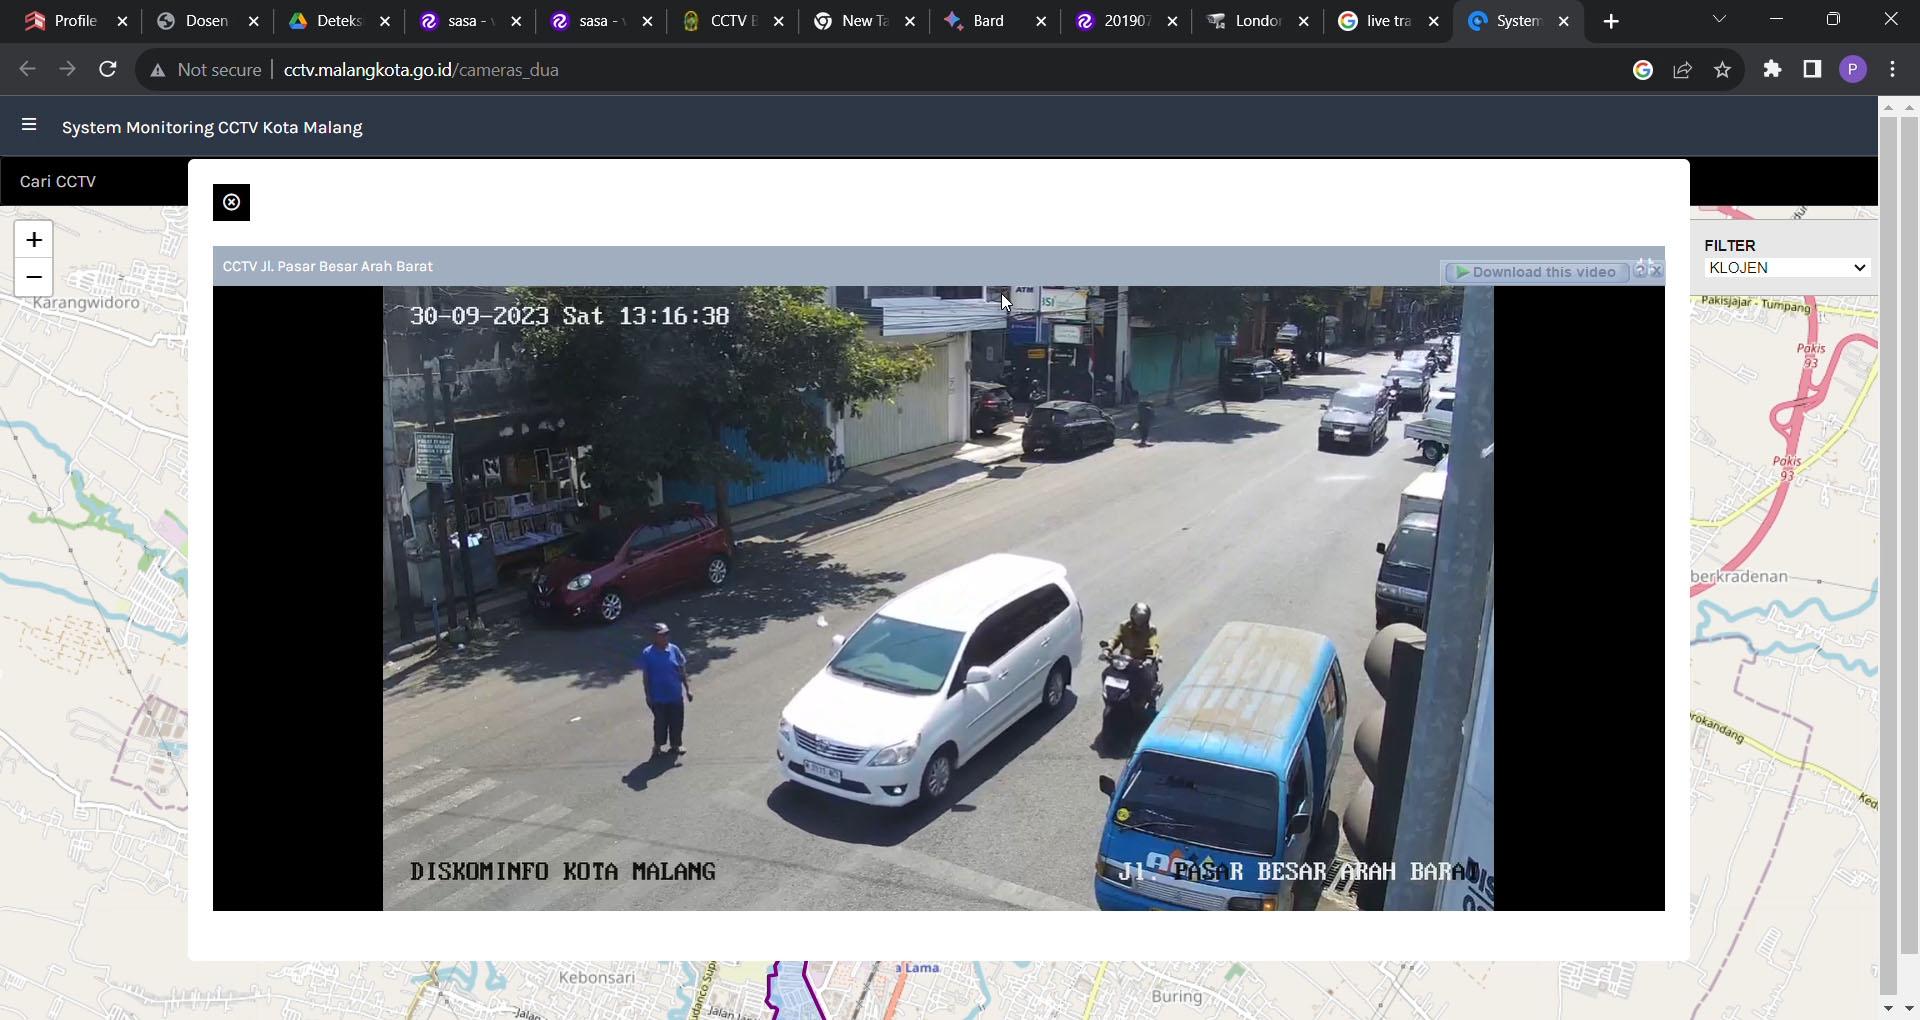Click the Karangwidoro label on the map
Screen dimensions: 1920x1020
pos(86,302)
